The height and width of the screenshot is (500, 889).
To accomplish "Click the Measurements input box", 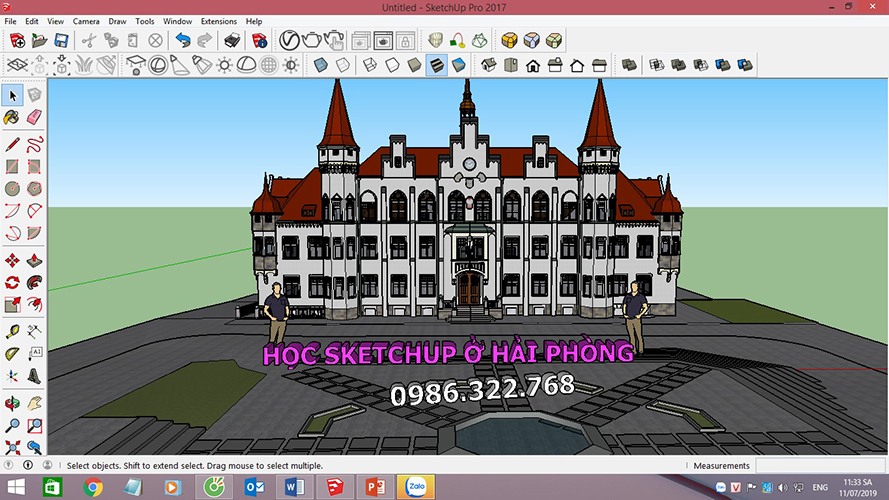I will (x=820, y=465).
